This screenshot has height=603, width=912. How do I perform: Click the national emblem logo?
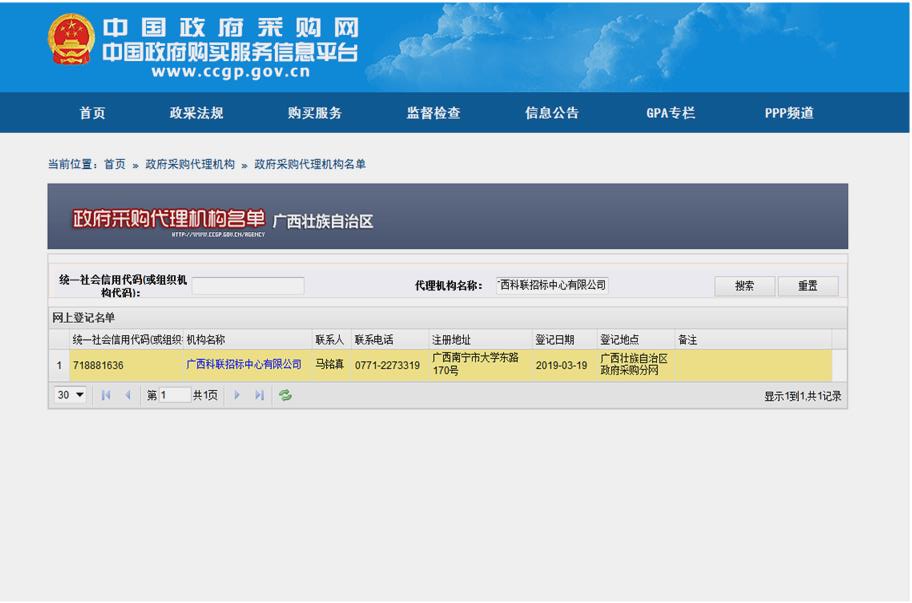pyautogui.click(x=71, y=40)
